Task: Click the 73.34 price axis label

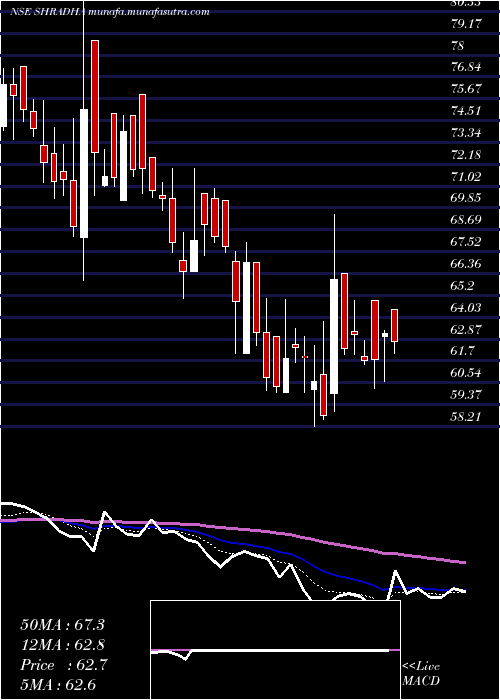Action: (x=466, y=133)
